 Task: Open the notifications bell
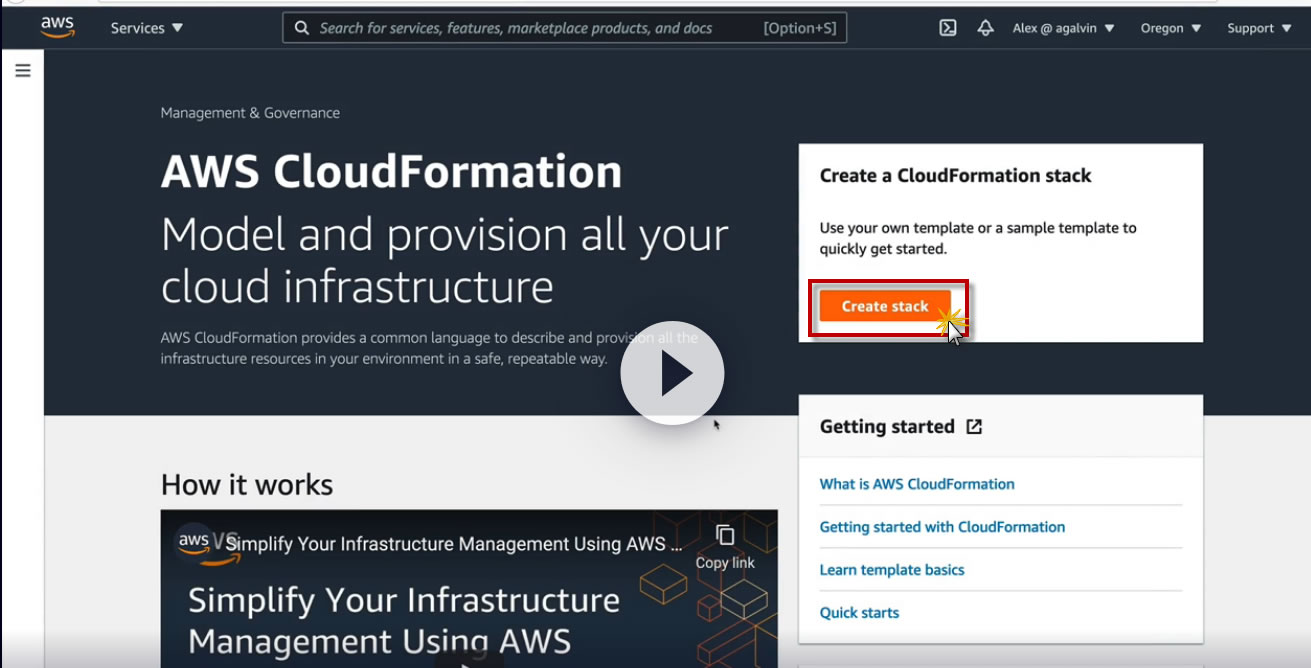(985, 28)
